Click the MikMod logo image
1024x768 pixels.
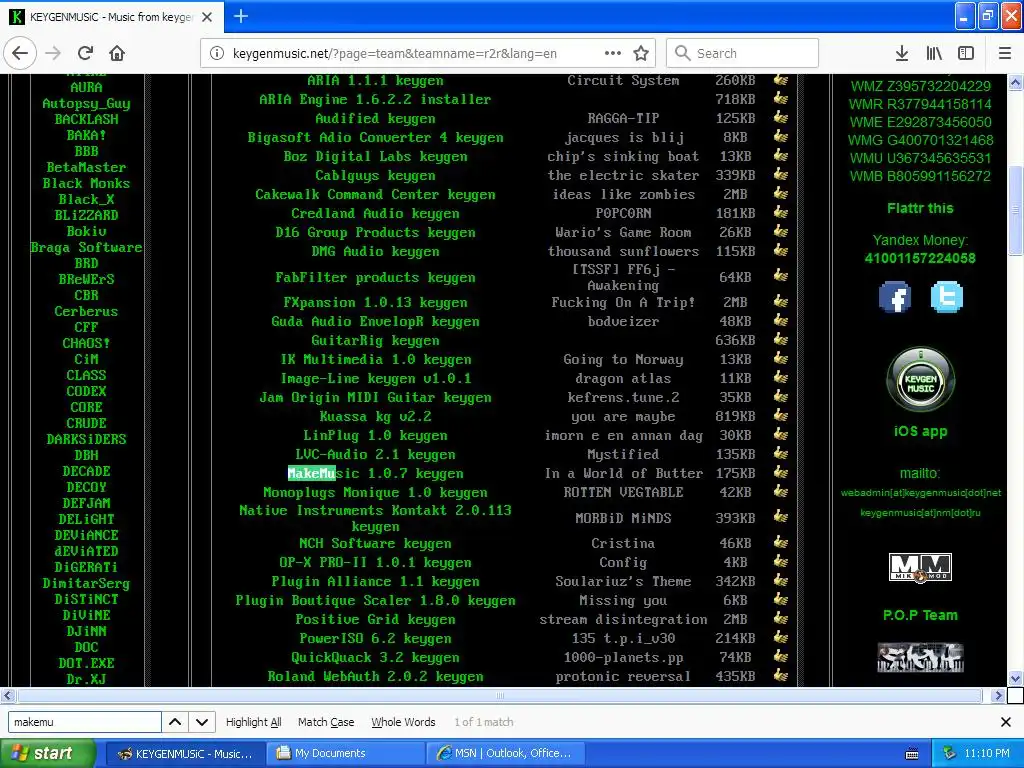click(920, 568)
